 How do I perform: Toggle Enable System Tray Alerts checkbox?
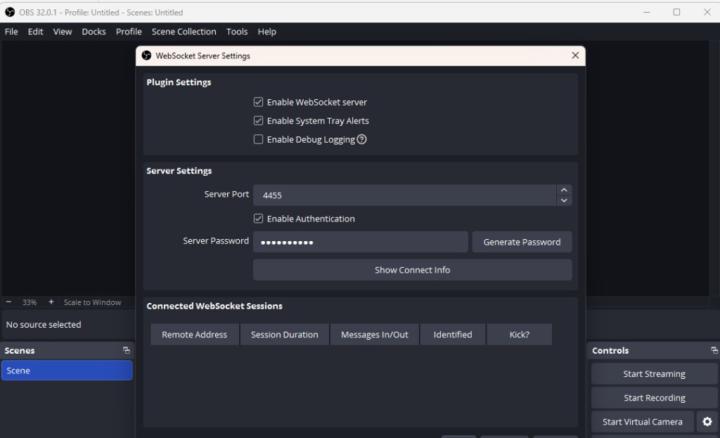[259, 121]
